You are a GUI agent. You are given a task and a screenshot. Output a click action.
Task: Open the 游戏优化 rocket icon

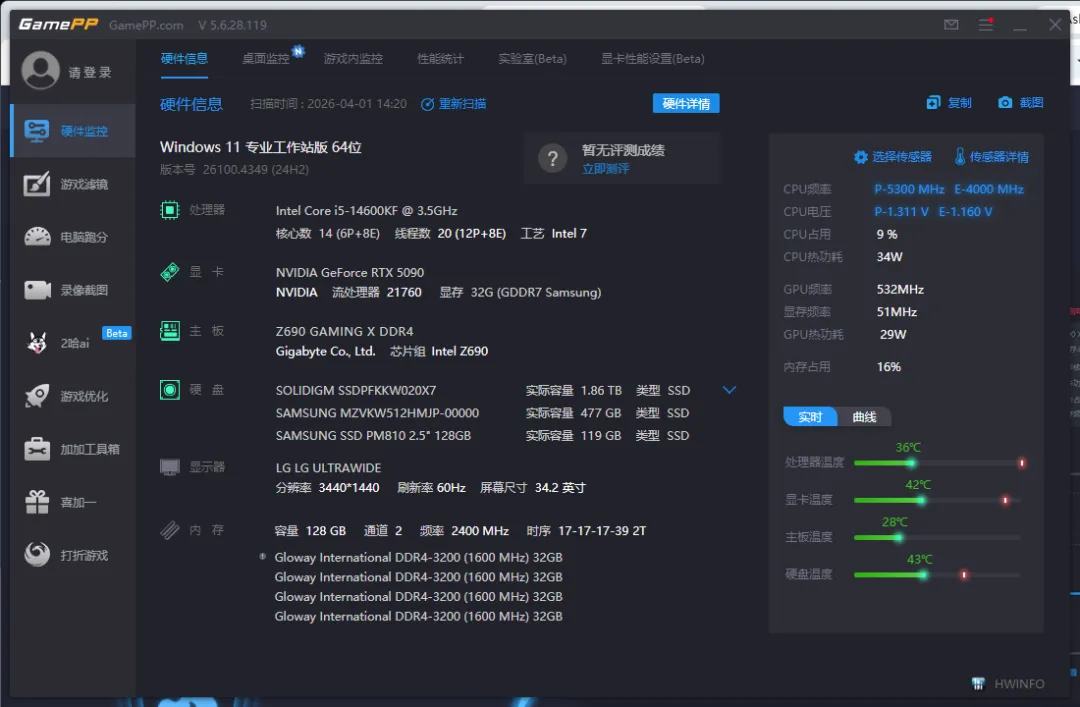coord(37,396)
